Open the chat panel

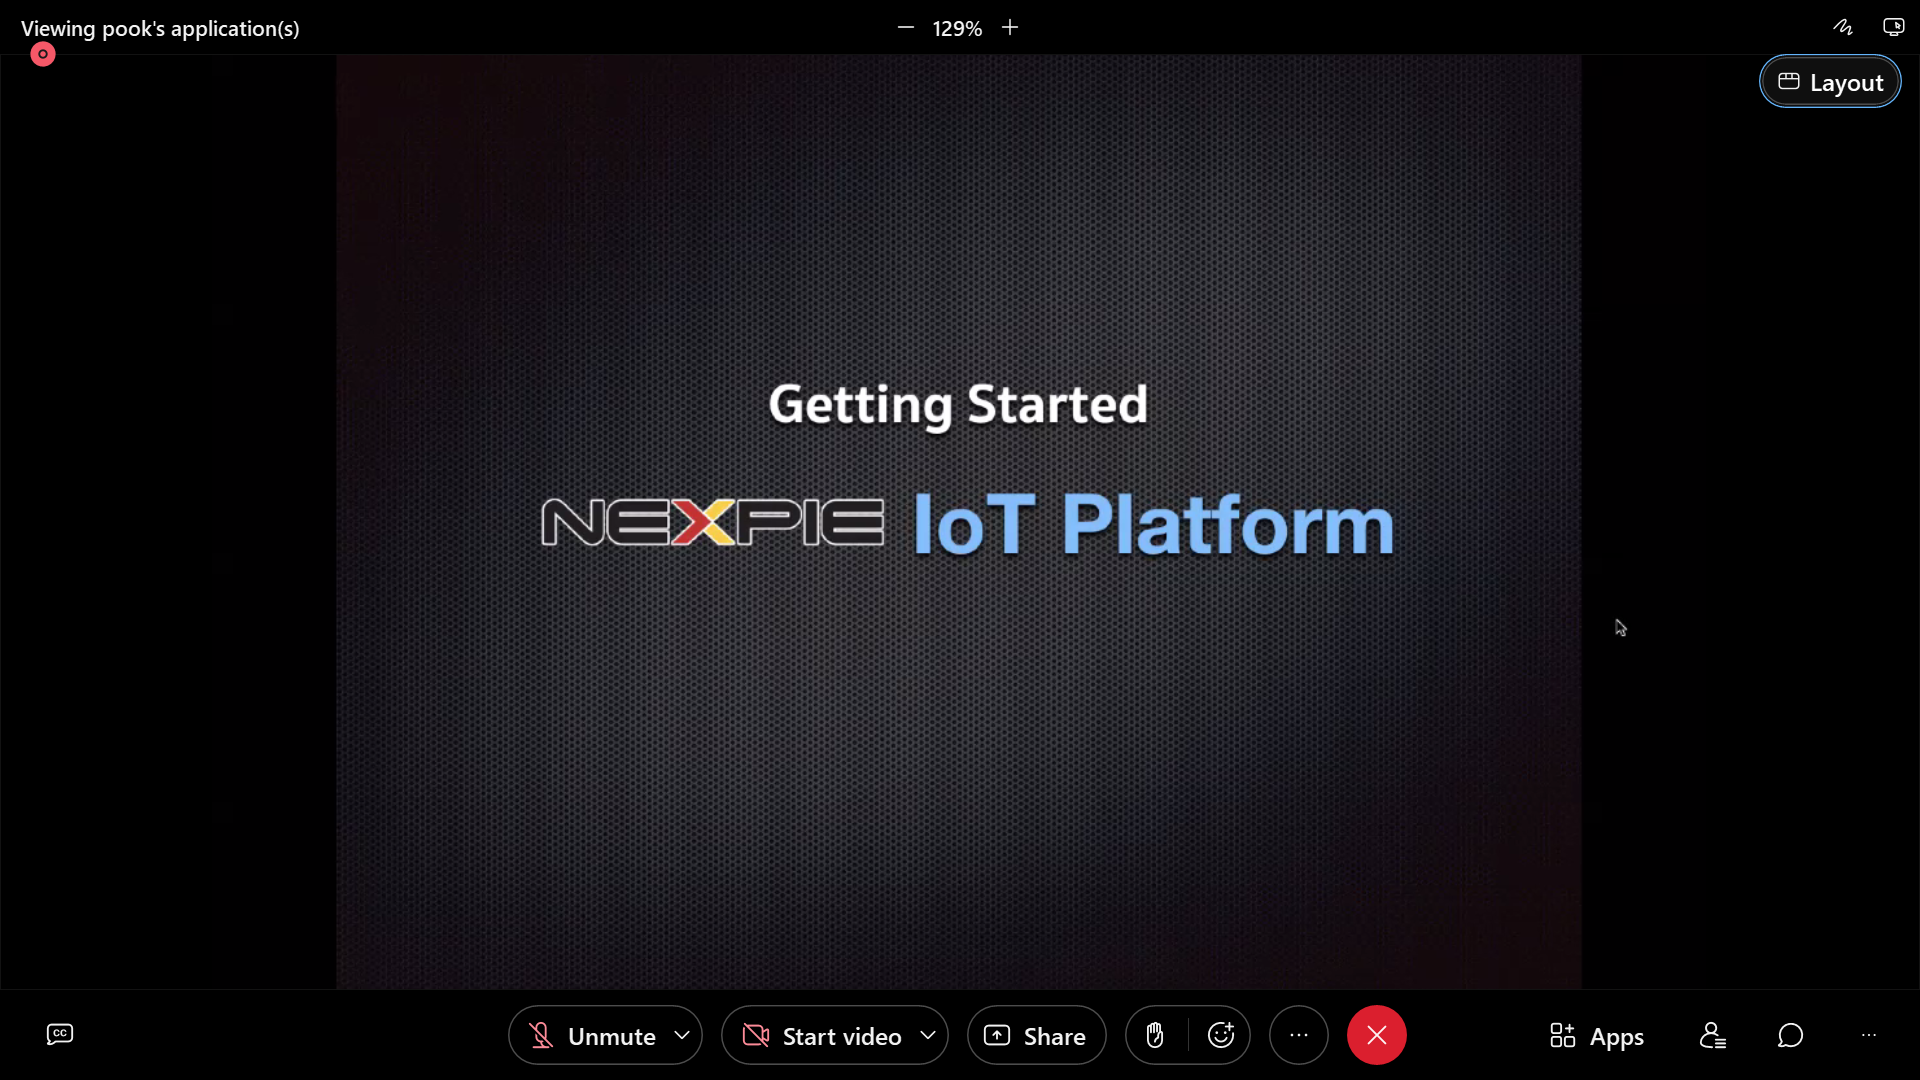[x=1790, y=1035]
